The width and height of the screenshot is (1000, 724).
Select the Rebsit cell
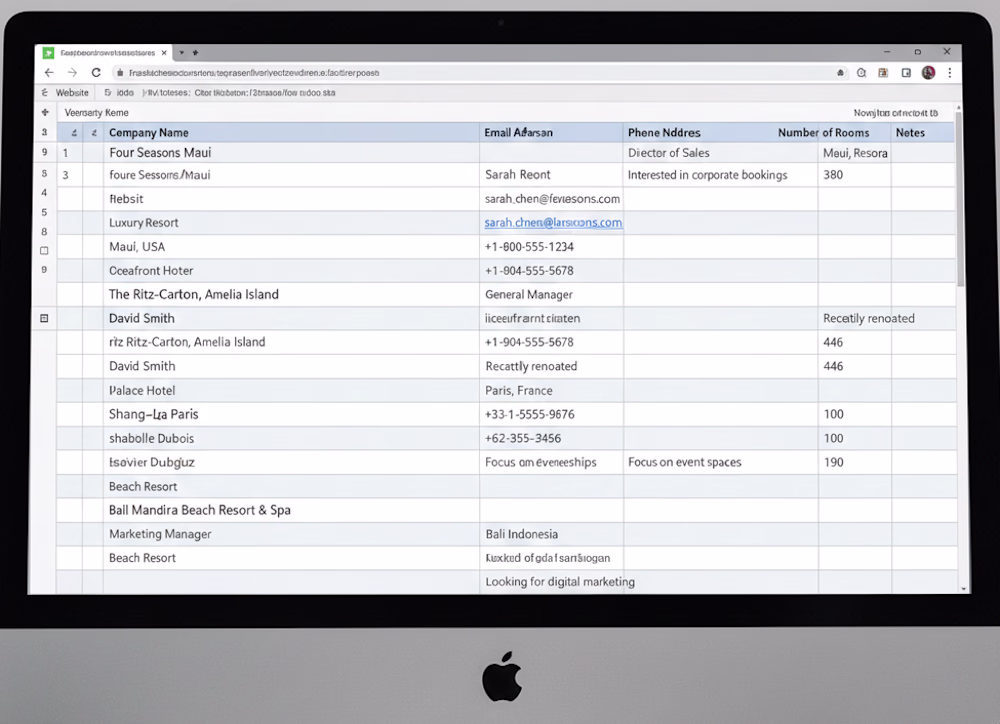(x=291, y=199)
